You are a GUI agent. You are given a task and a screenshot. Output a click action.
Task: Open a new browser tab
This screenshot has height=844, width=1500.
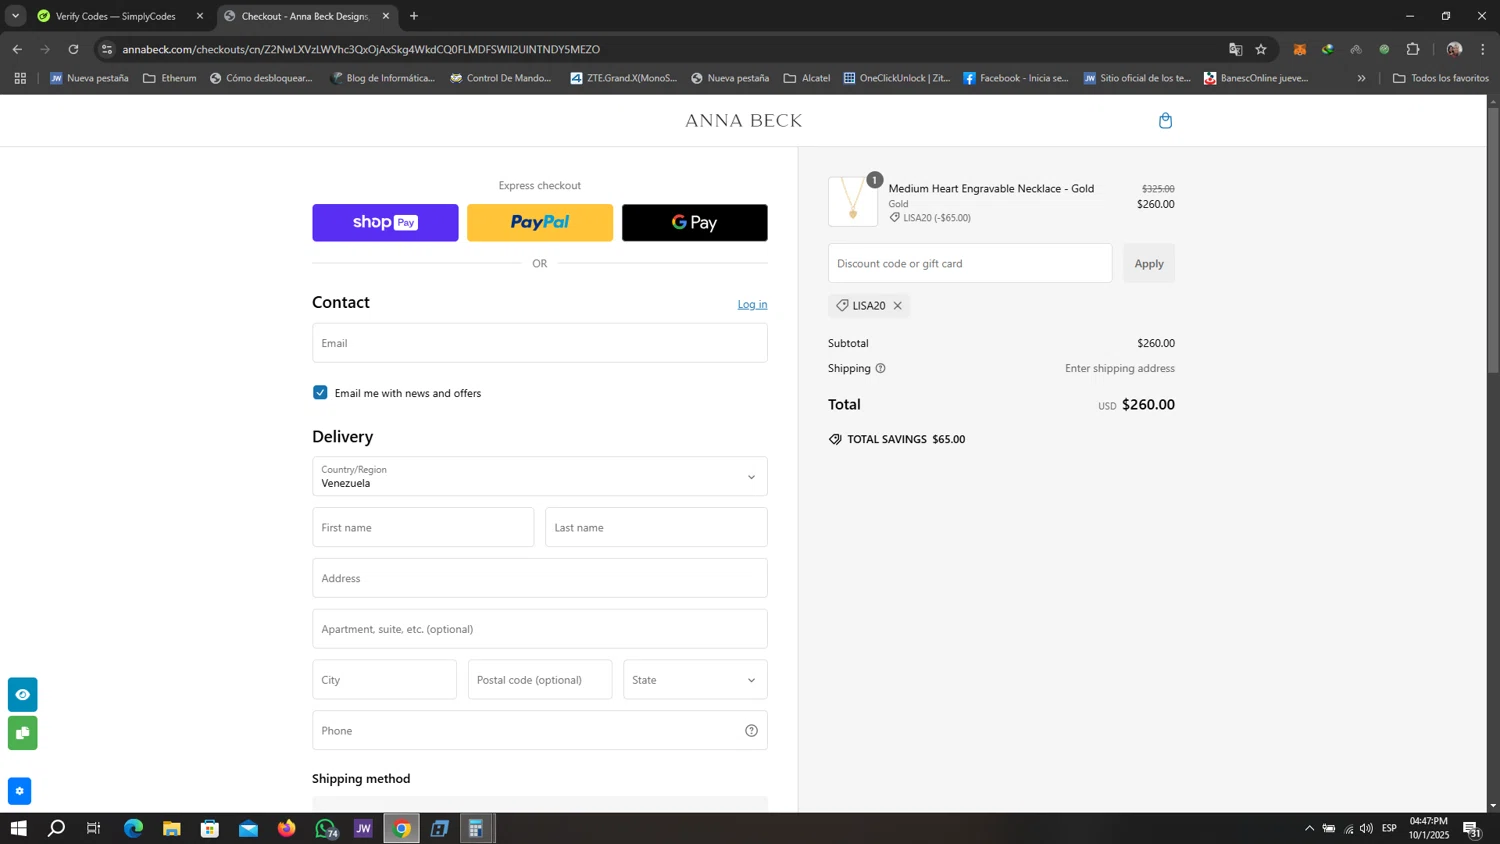tap(414, 16)
